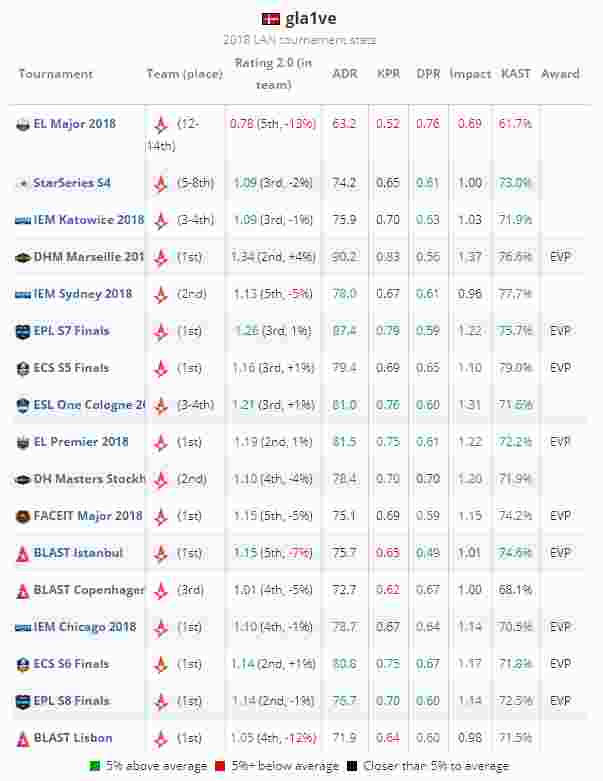Click the Impact column header

(x=470, y=74)
